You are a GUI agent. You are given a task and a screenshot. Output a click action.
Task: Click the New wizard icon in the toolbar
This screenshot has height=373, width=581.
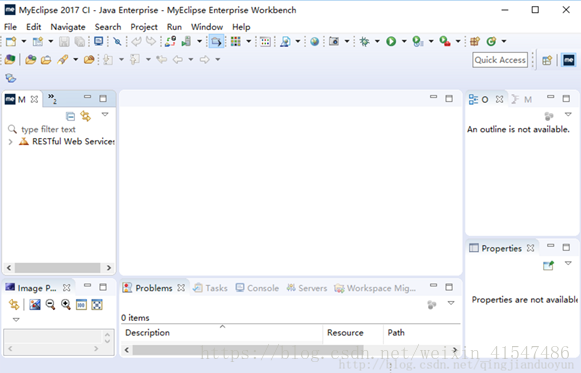[11, 41]
